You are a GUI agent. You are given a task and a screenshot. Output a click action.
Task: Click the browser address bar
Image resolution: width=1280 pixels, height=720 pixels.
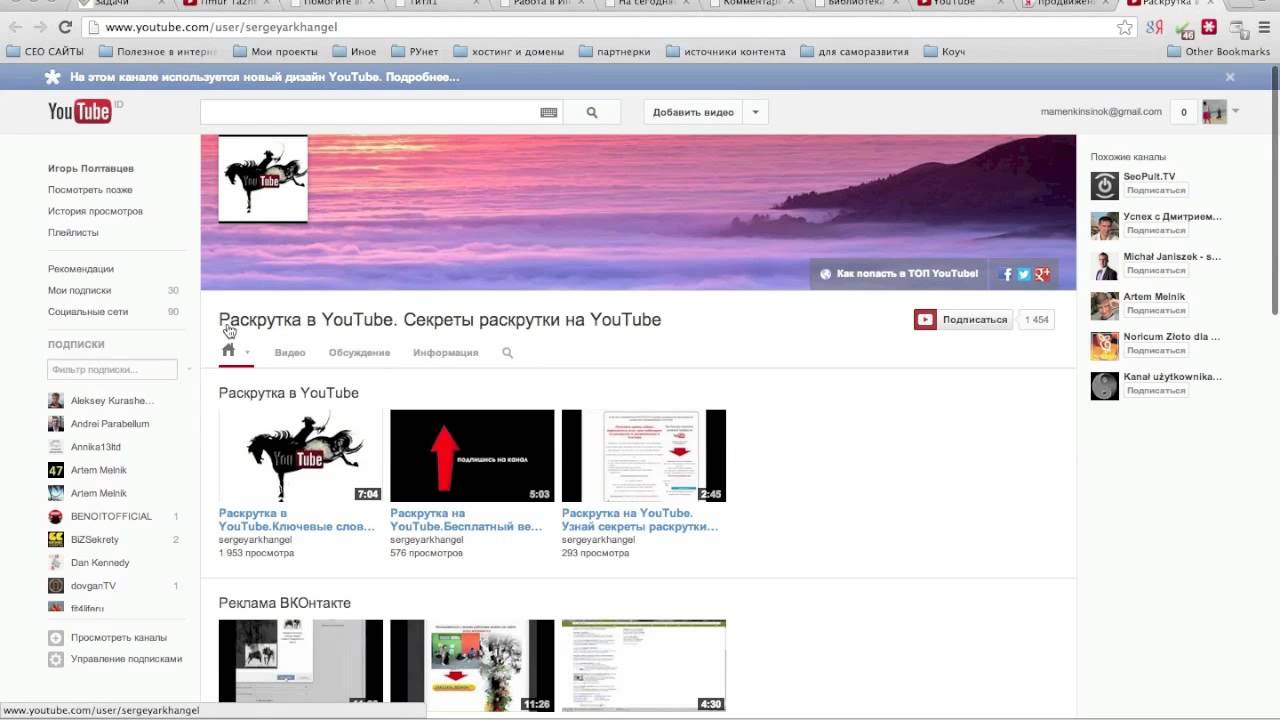coord(600,27)
